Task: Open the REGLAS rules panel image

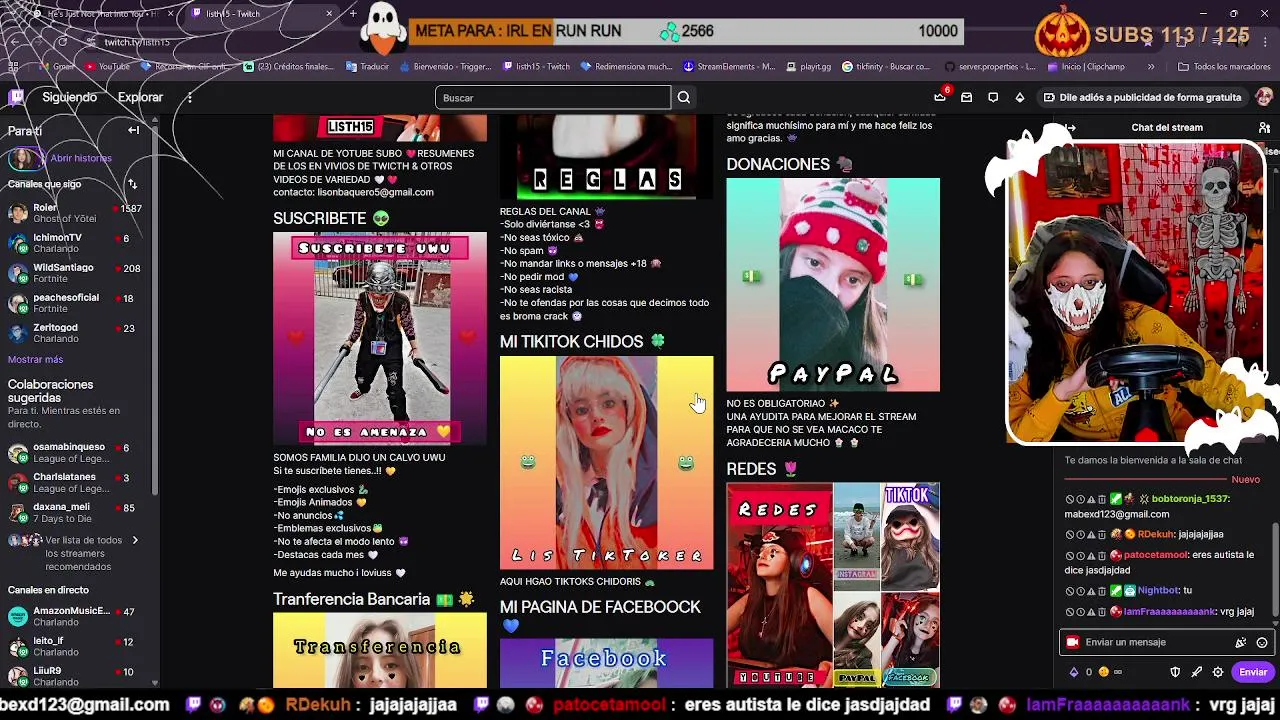Action: click(x=607, y=157)
